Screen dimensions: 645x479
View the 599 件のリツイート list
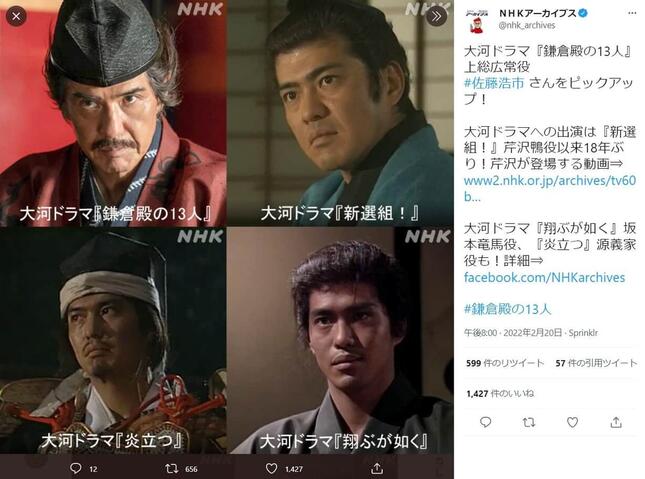[505, 363]
